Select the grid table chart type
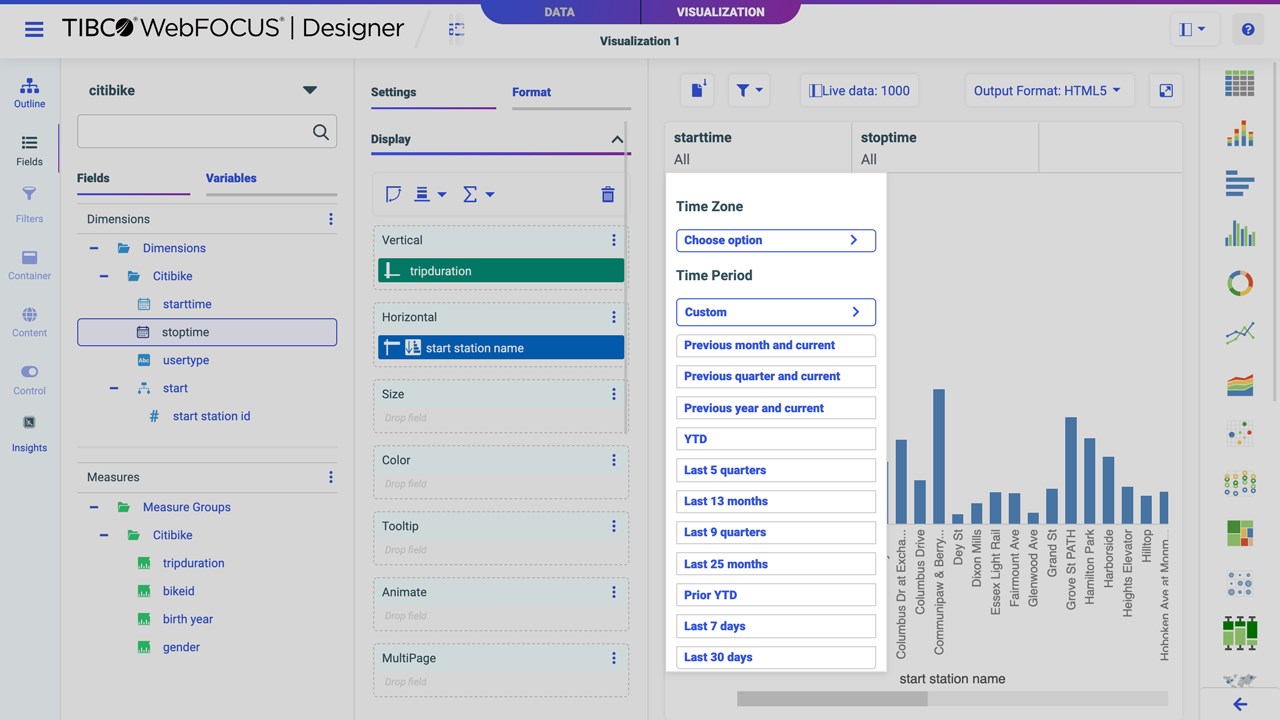Viewport: 1280px width, 720px height. [x=1239, y=84]
